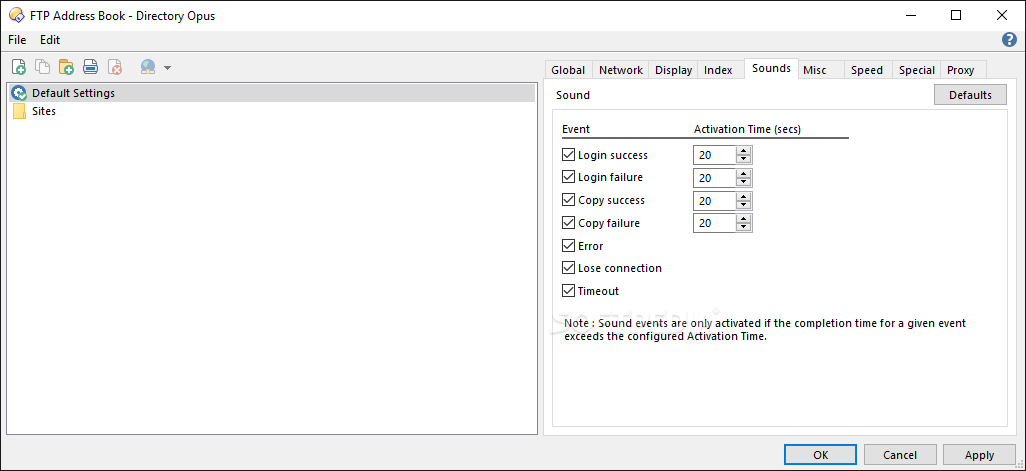This screenshot has width=1026, height=471.
Task: Uncheck the Copy failure sound event
Action: tap(568, 222)
